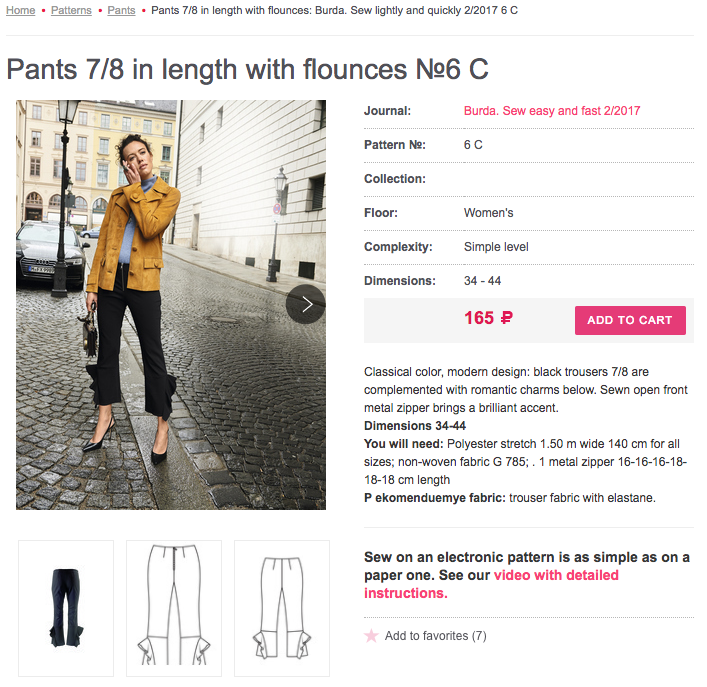This screenshot has width=707, height=687.
Task: Click the pink favorites star icon
Action: (371, 636)
